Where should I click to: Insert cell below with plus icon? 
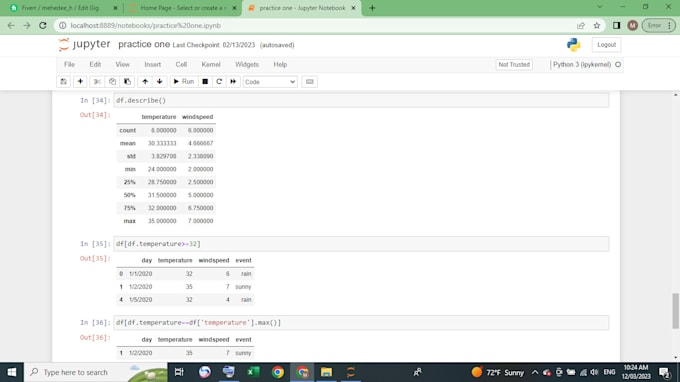[80, 82]
